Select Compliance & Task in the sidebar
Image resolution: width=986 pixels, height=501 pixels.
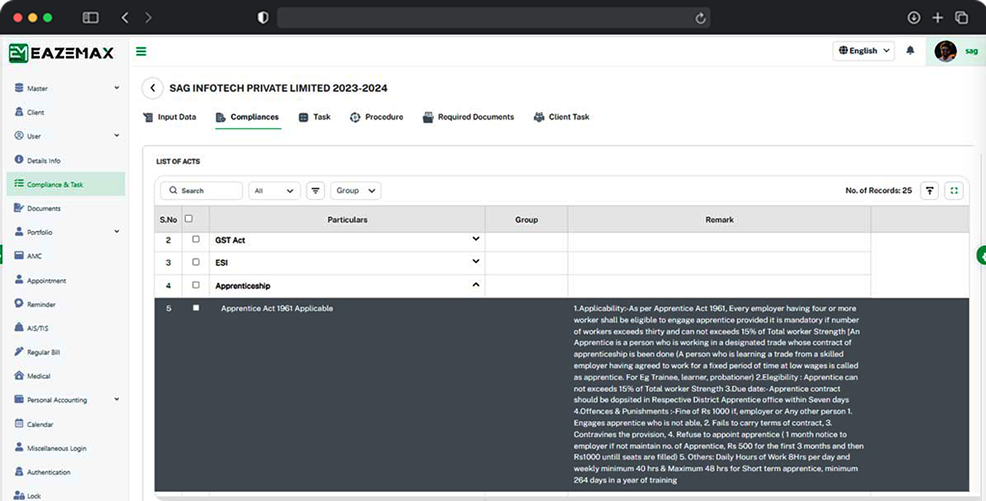[x=66, y=184]
